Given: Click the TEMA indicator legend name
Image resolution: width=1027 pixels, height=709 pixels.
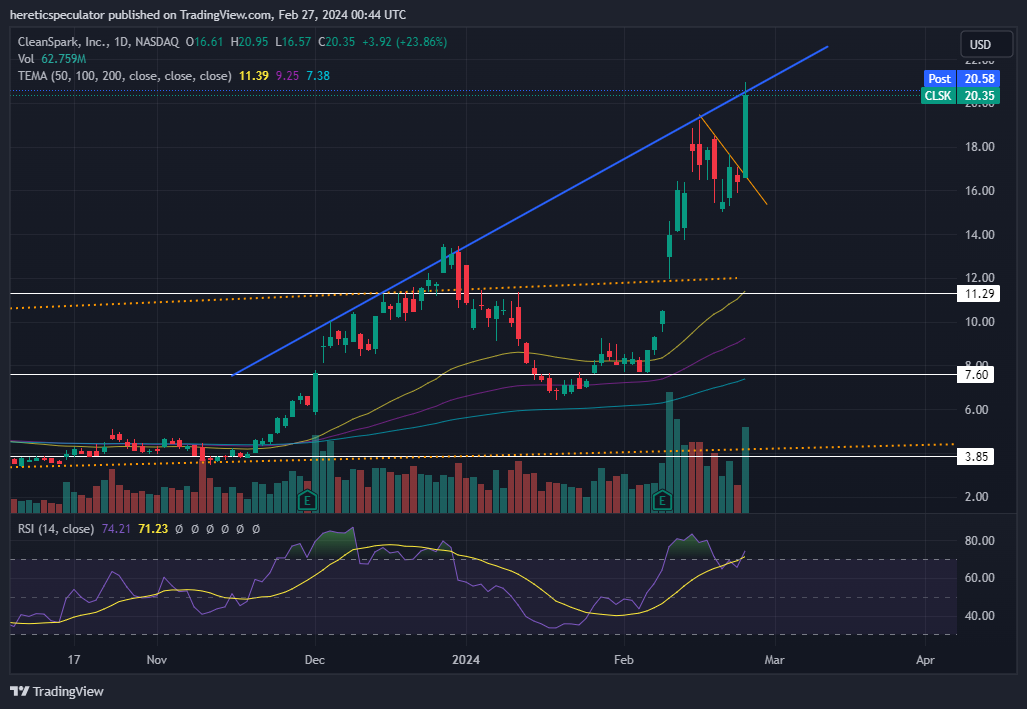Looking at the screenshot, I should (124, 76).
